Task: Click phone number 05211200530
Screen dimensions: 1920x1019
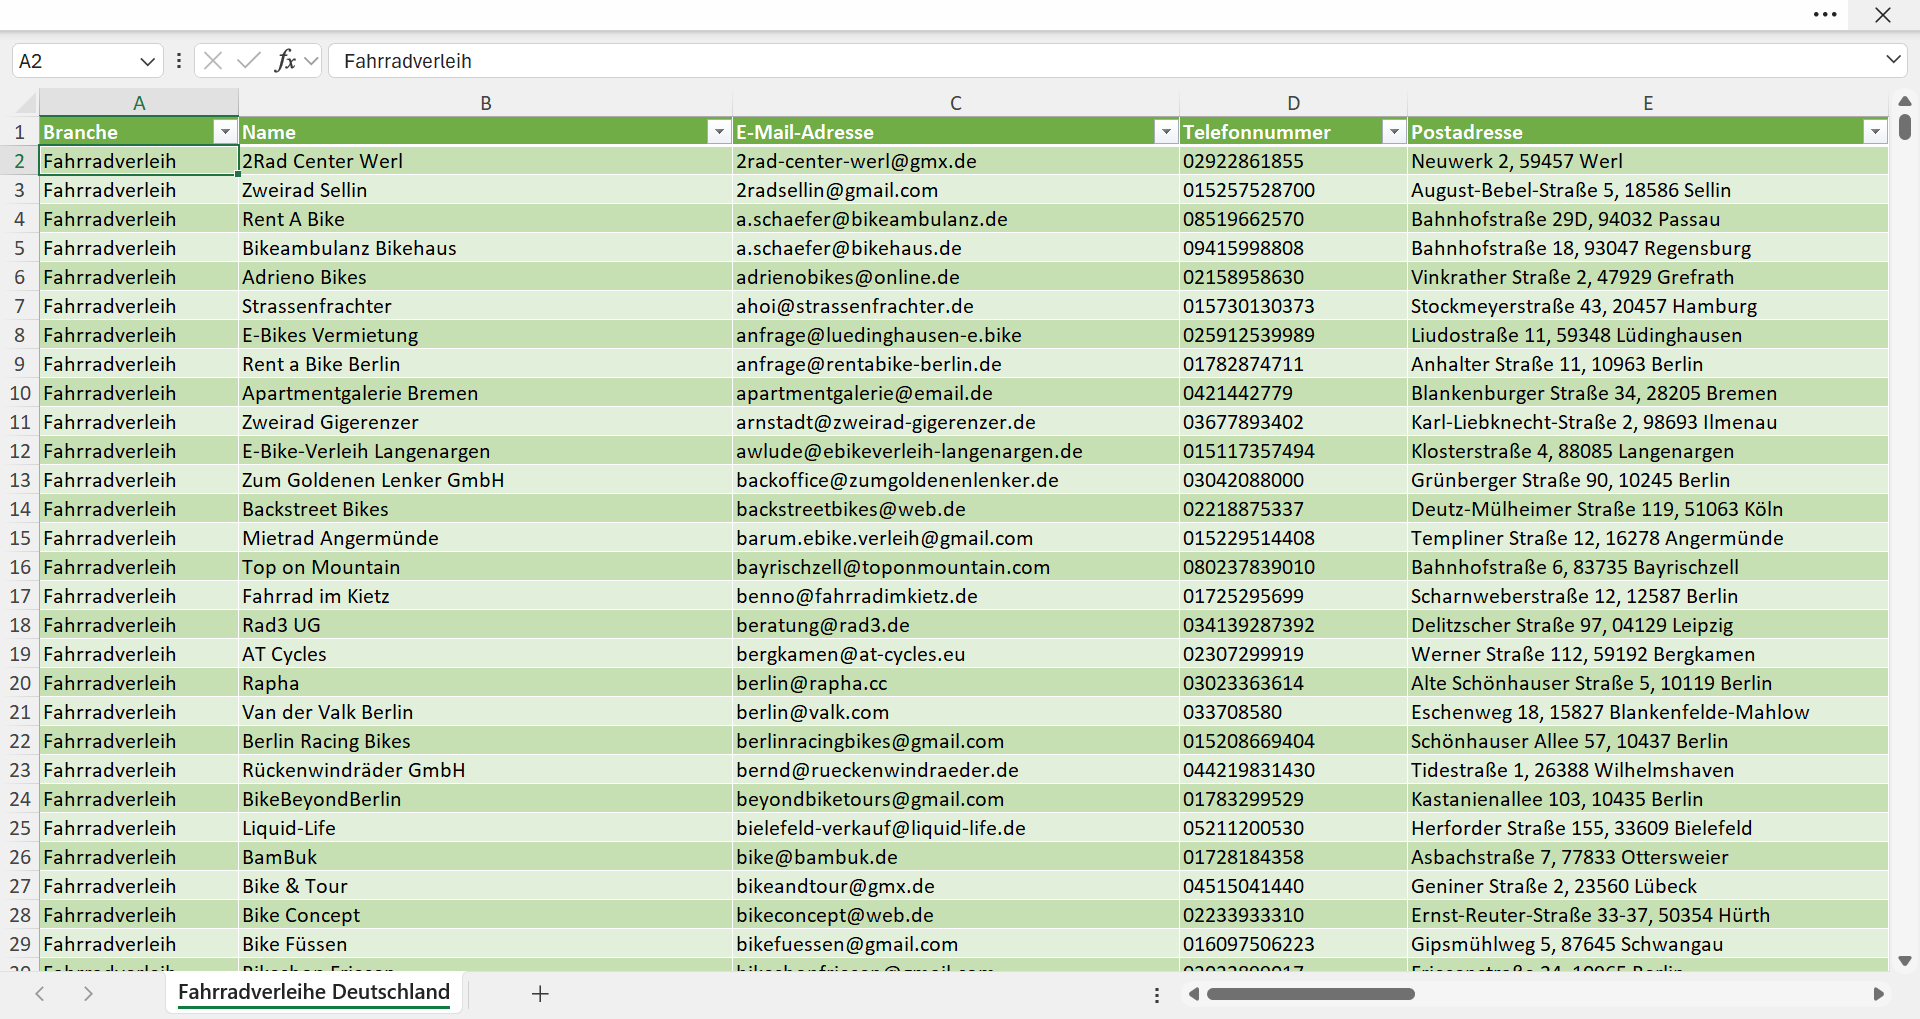Action: coord(1294,828)
